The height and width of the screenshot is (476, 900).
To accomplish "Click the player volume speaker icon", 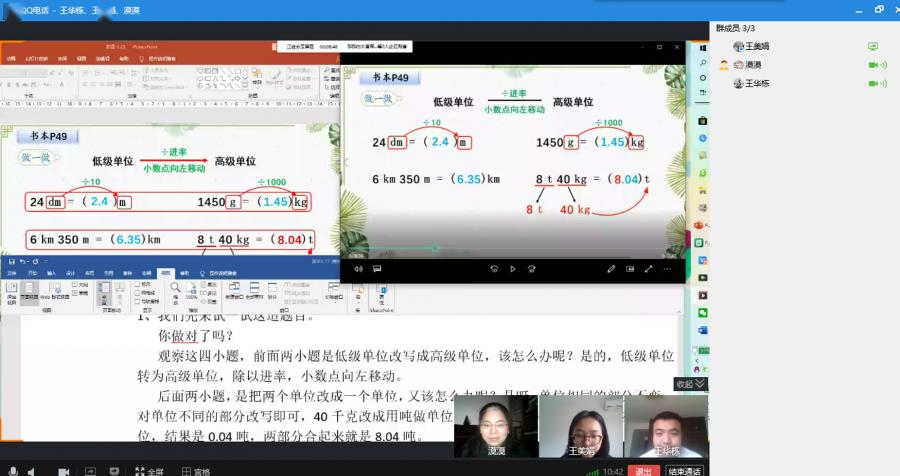I will (359, 269).
